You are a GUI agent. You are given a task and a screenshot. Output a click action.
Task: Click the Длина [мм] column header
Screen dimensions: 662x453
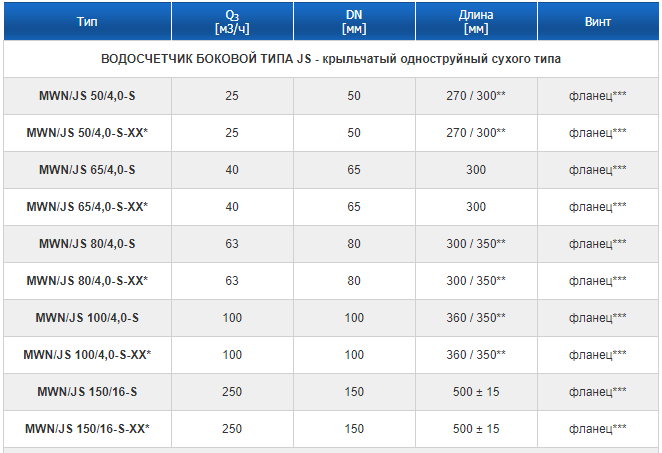476,22
